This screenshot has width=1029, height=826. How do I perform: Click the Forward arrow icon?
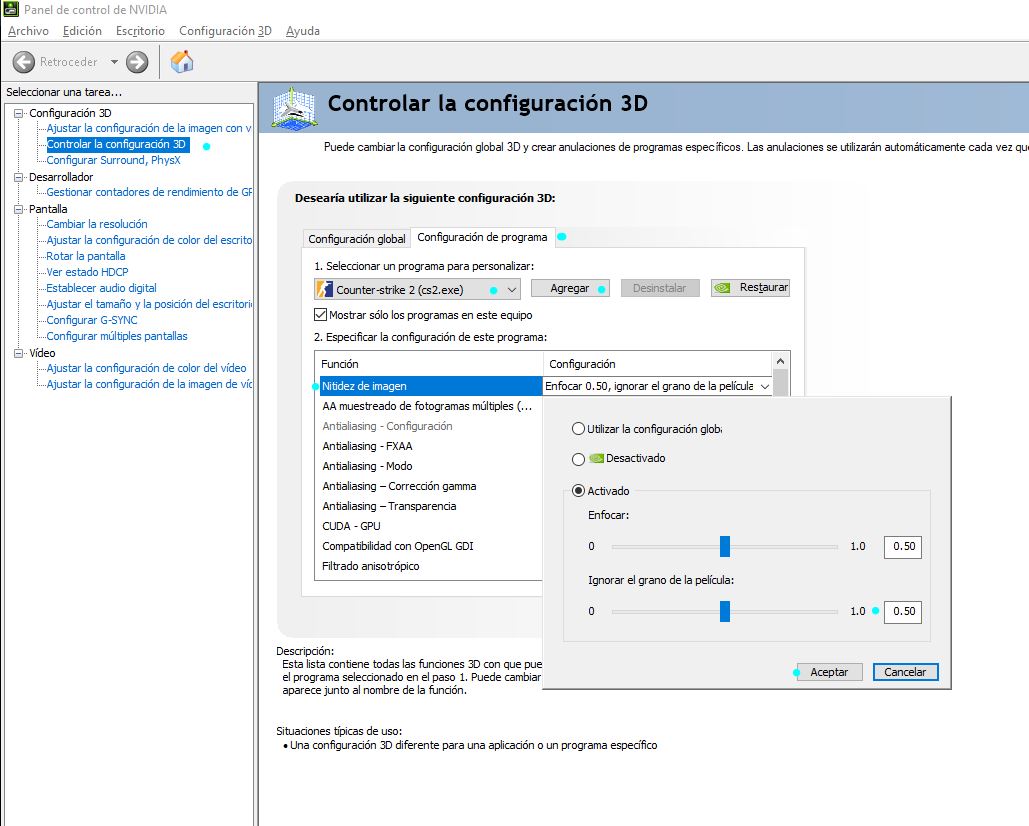click(x=136, y=62)
